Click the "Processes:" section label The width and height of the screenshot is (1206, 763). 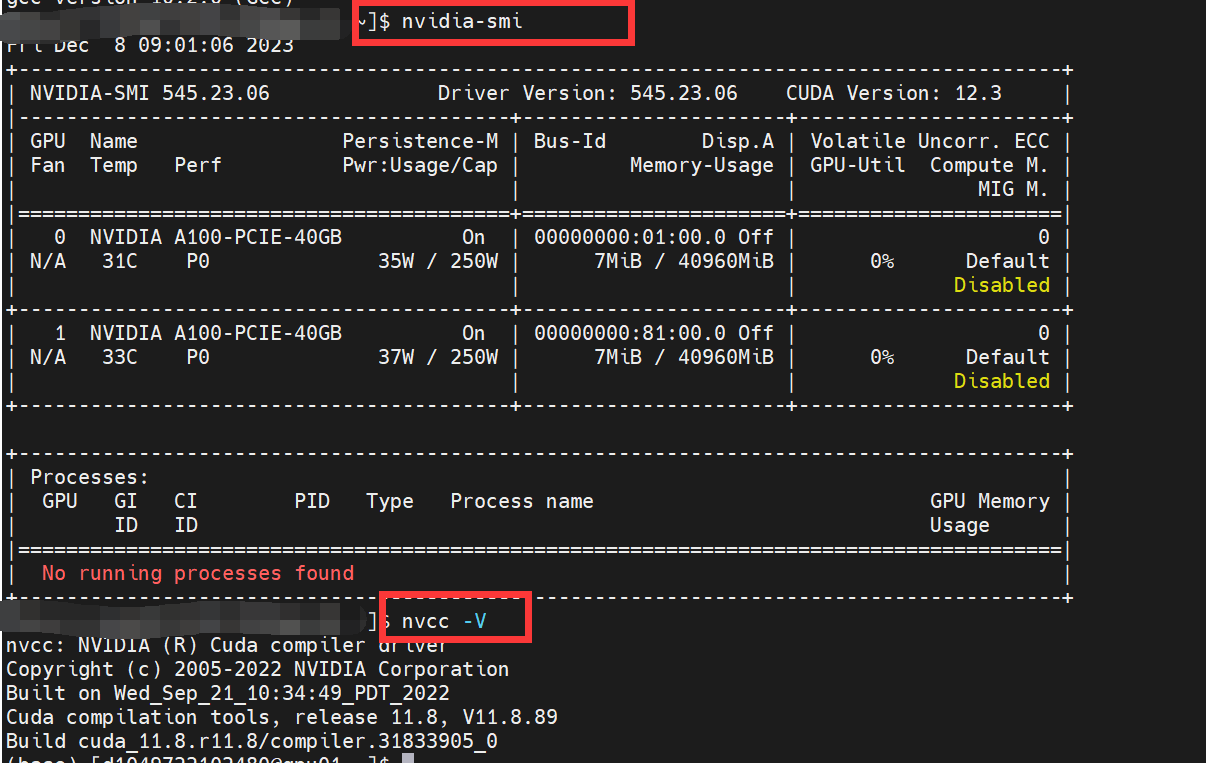tap(90, 477)
